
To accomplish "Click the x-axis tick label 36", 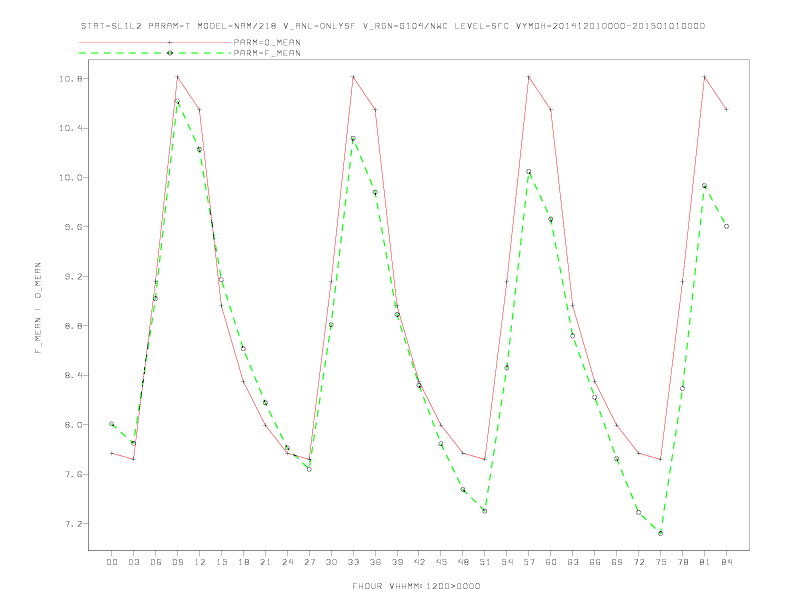I will [375, 562].
